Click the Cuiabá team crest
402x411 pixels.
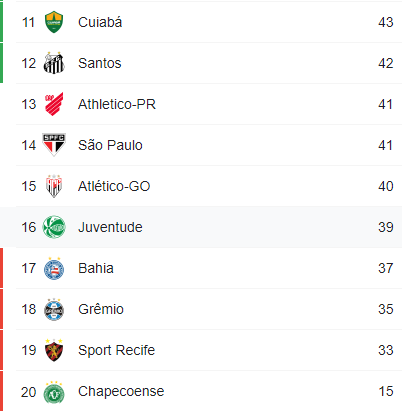pos(54,22)
